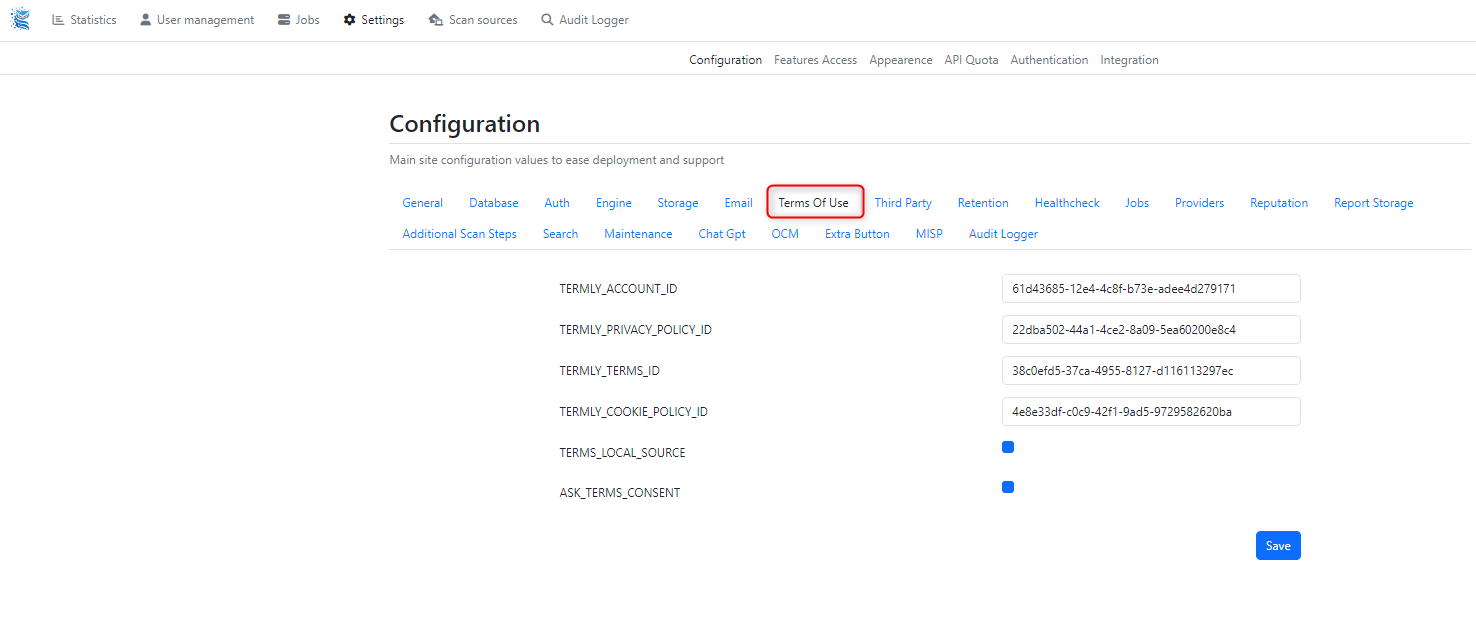Toggle the TERMS_LOCAL_SOURCE checkbox
1476x620 pixels.
(1008, 447)
